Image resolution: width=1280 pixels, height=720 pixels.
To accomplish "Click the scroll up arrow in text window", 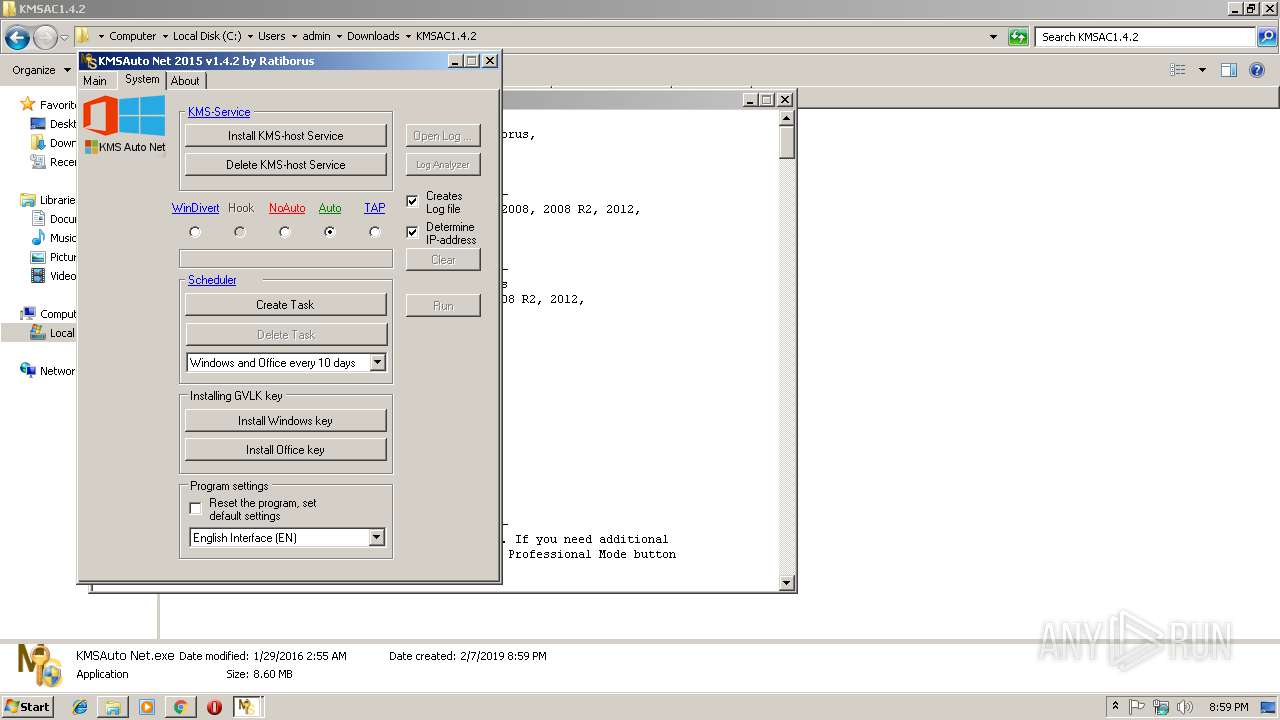I will [786, 117].
